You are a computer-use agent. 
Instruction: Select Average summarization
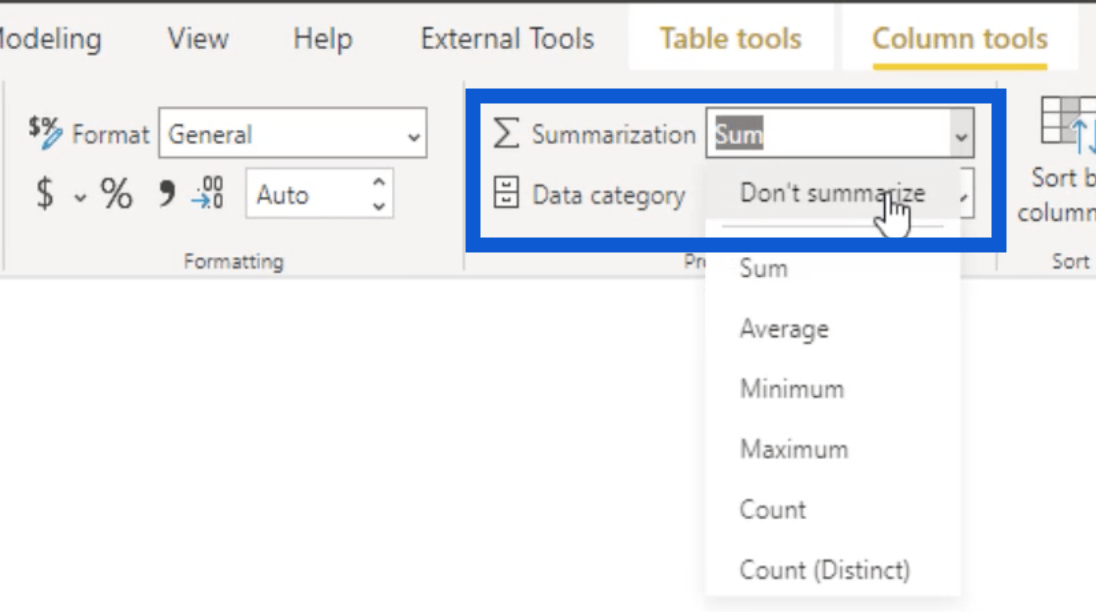[832, 328]
